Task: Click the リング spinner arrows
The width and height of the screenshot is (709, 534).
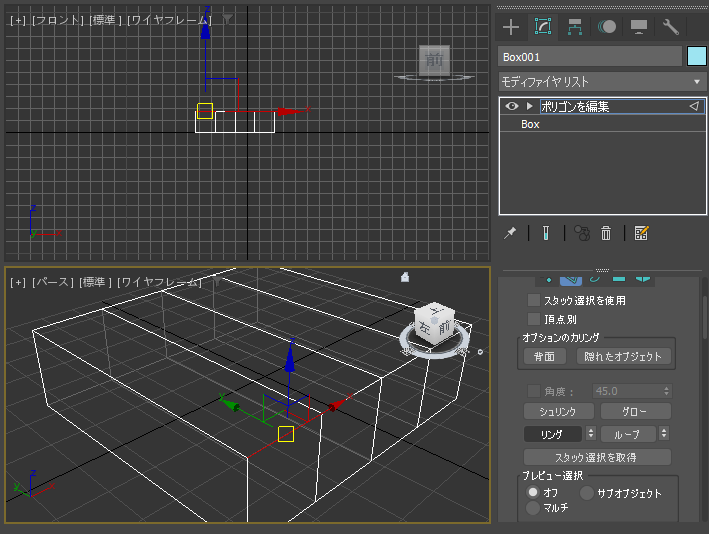Action: click(591, 434)
